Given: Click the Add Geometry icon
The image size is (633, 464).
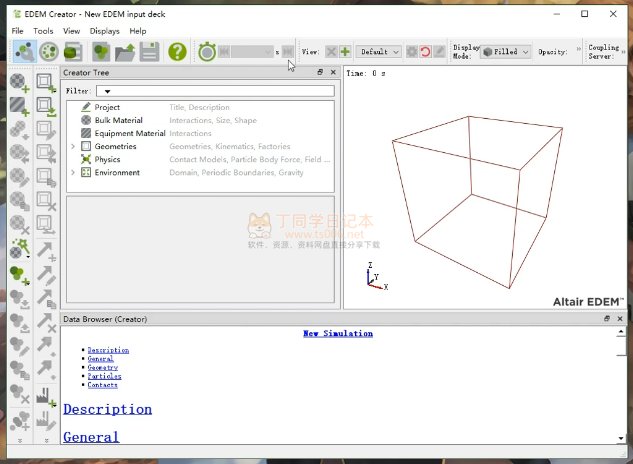Looking at the screenshot, I should 46,83.
